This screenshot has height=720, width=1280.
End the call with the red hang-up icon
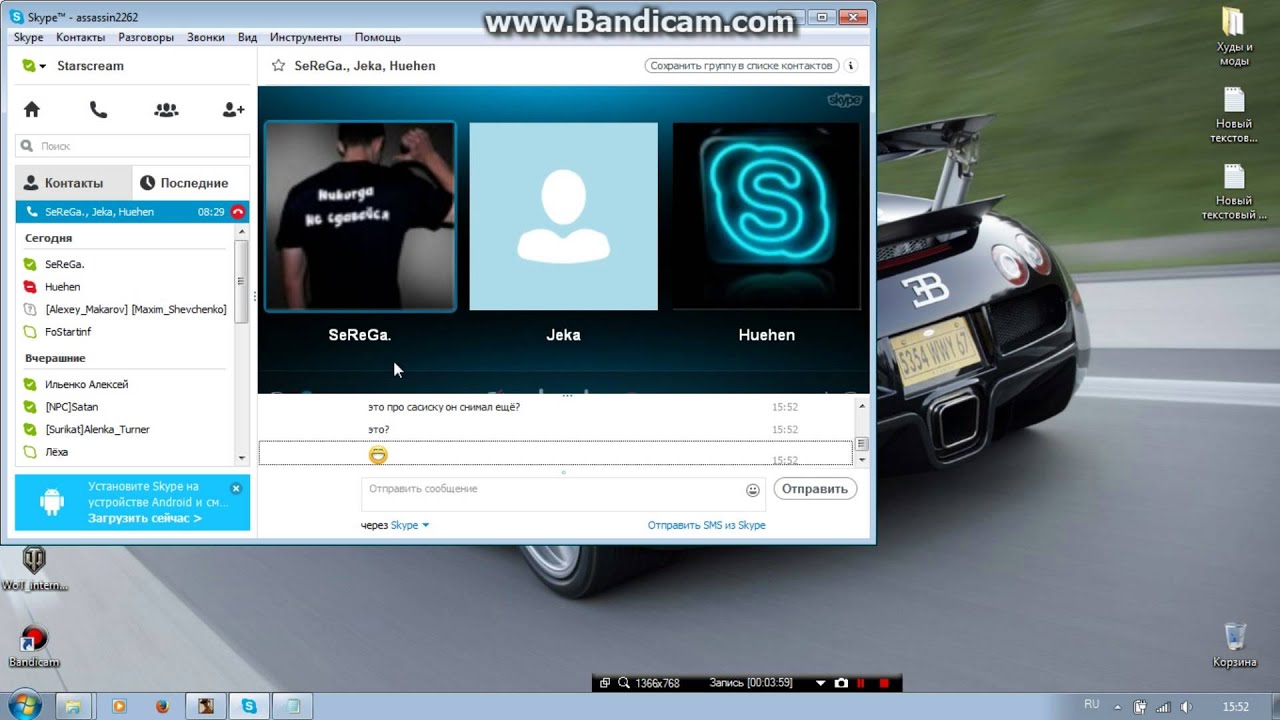click(238, 212)
